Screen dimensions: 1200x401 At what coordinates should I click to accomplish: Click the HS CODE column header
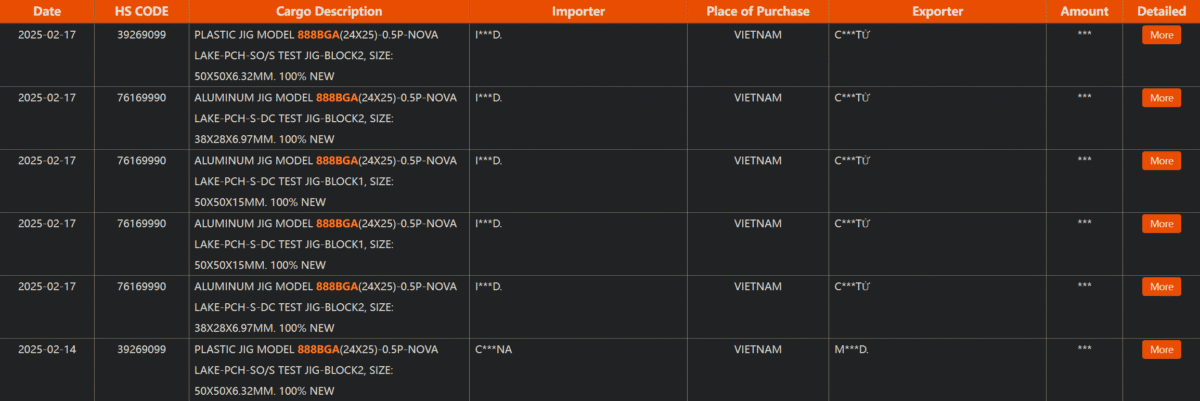coord(141,12)
